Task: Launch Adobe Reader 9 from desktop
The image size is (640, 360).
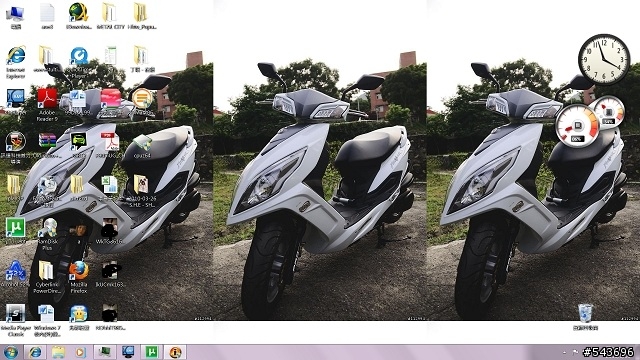Action: click(47, 98)
